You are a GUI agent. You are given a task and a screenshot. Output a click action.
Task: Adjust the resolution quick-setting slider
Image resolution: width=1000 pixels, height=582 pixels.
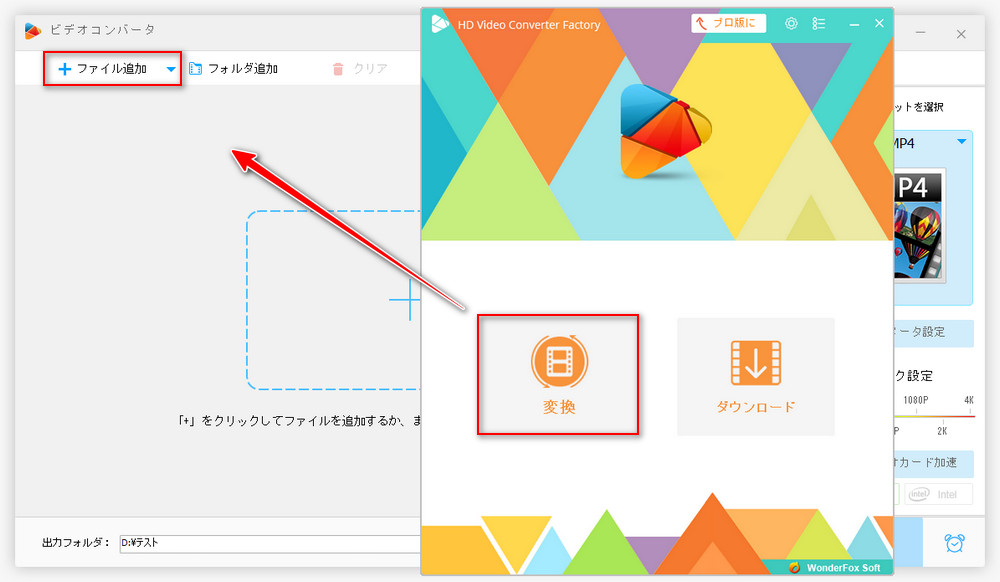pos(934,416)
